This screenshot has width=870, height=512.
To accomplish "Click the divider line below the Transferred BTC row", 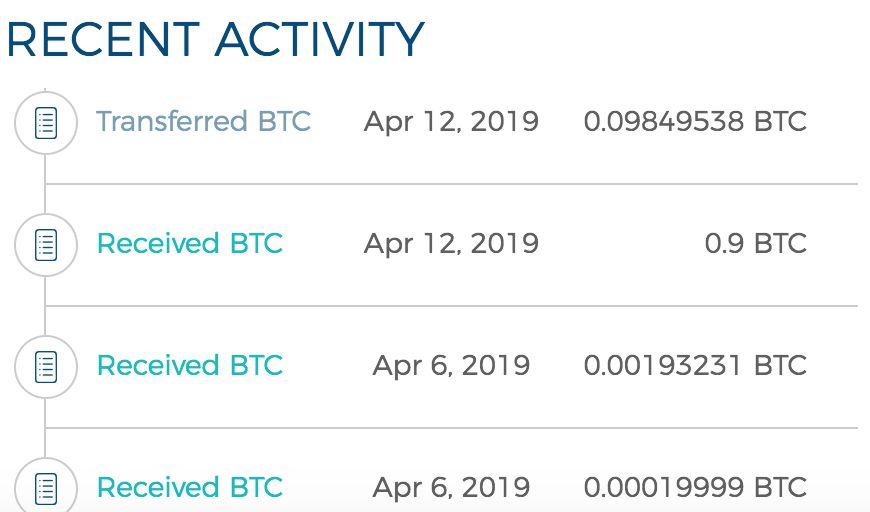I will [x=450, y=184].
